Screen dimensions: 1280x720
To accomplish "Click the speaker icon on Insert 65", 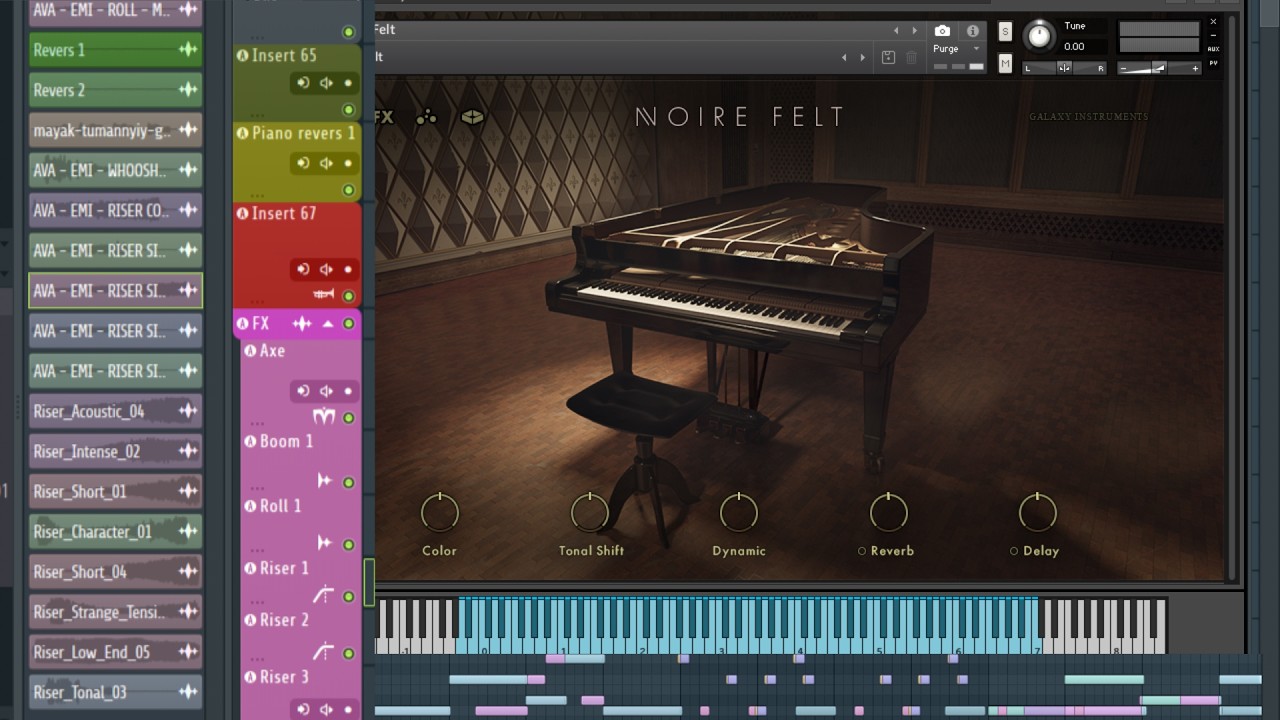I will 326,83.
